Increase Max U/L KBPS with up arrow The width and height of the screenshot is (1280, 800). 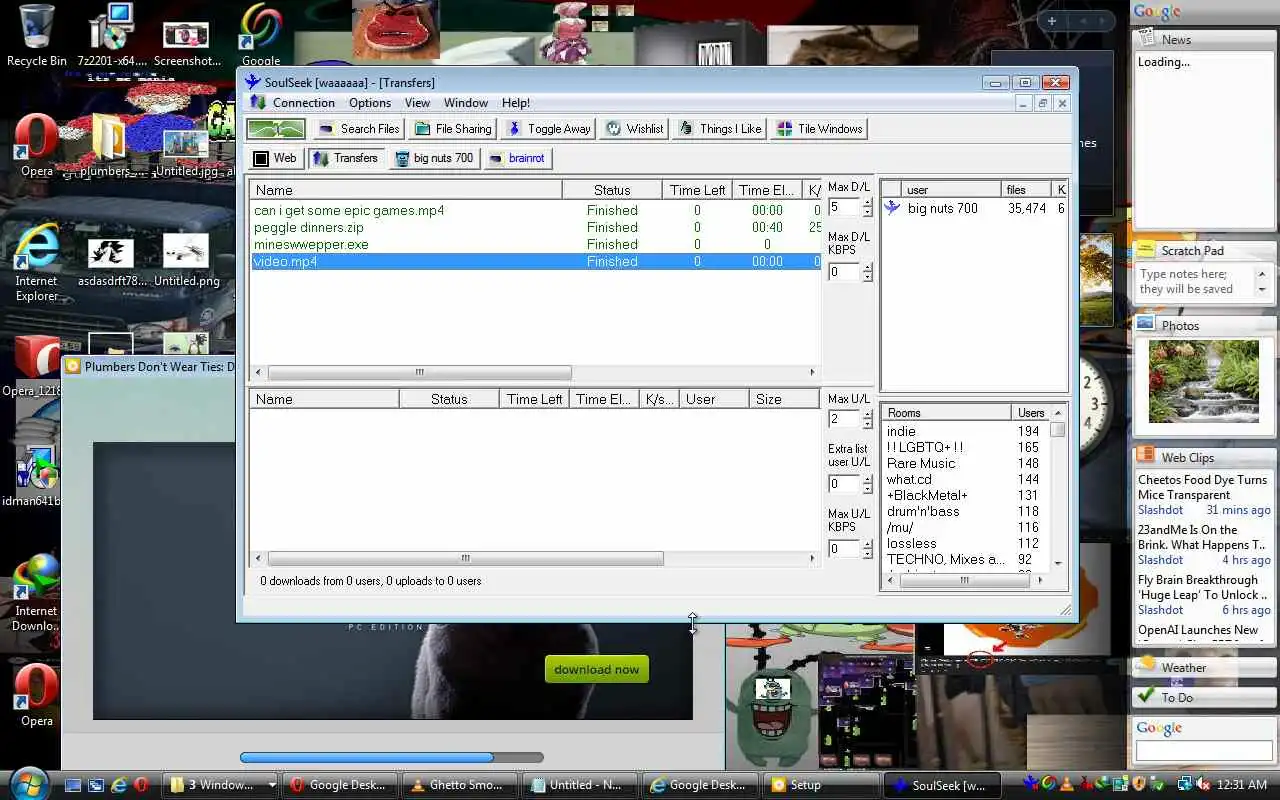point(867,544)
